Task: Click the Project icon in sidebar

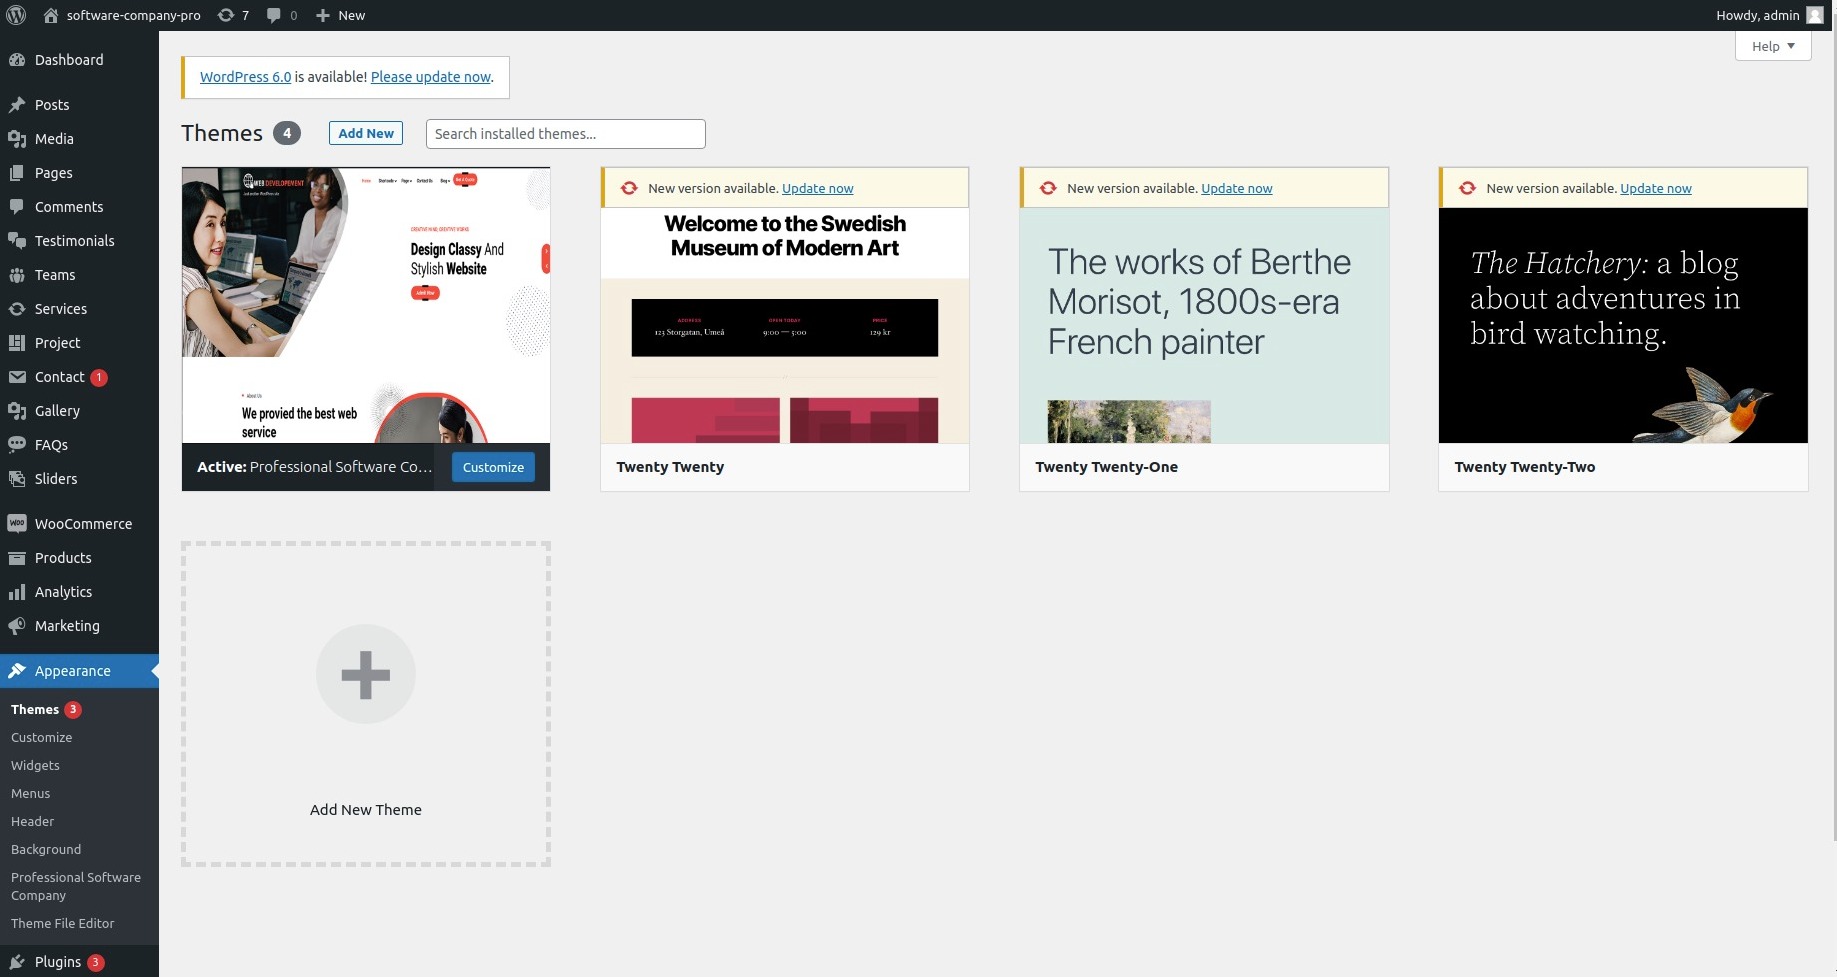Action: 17,343
